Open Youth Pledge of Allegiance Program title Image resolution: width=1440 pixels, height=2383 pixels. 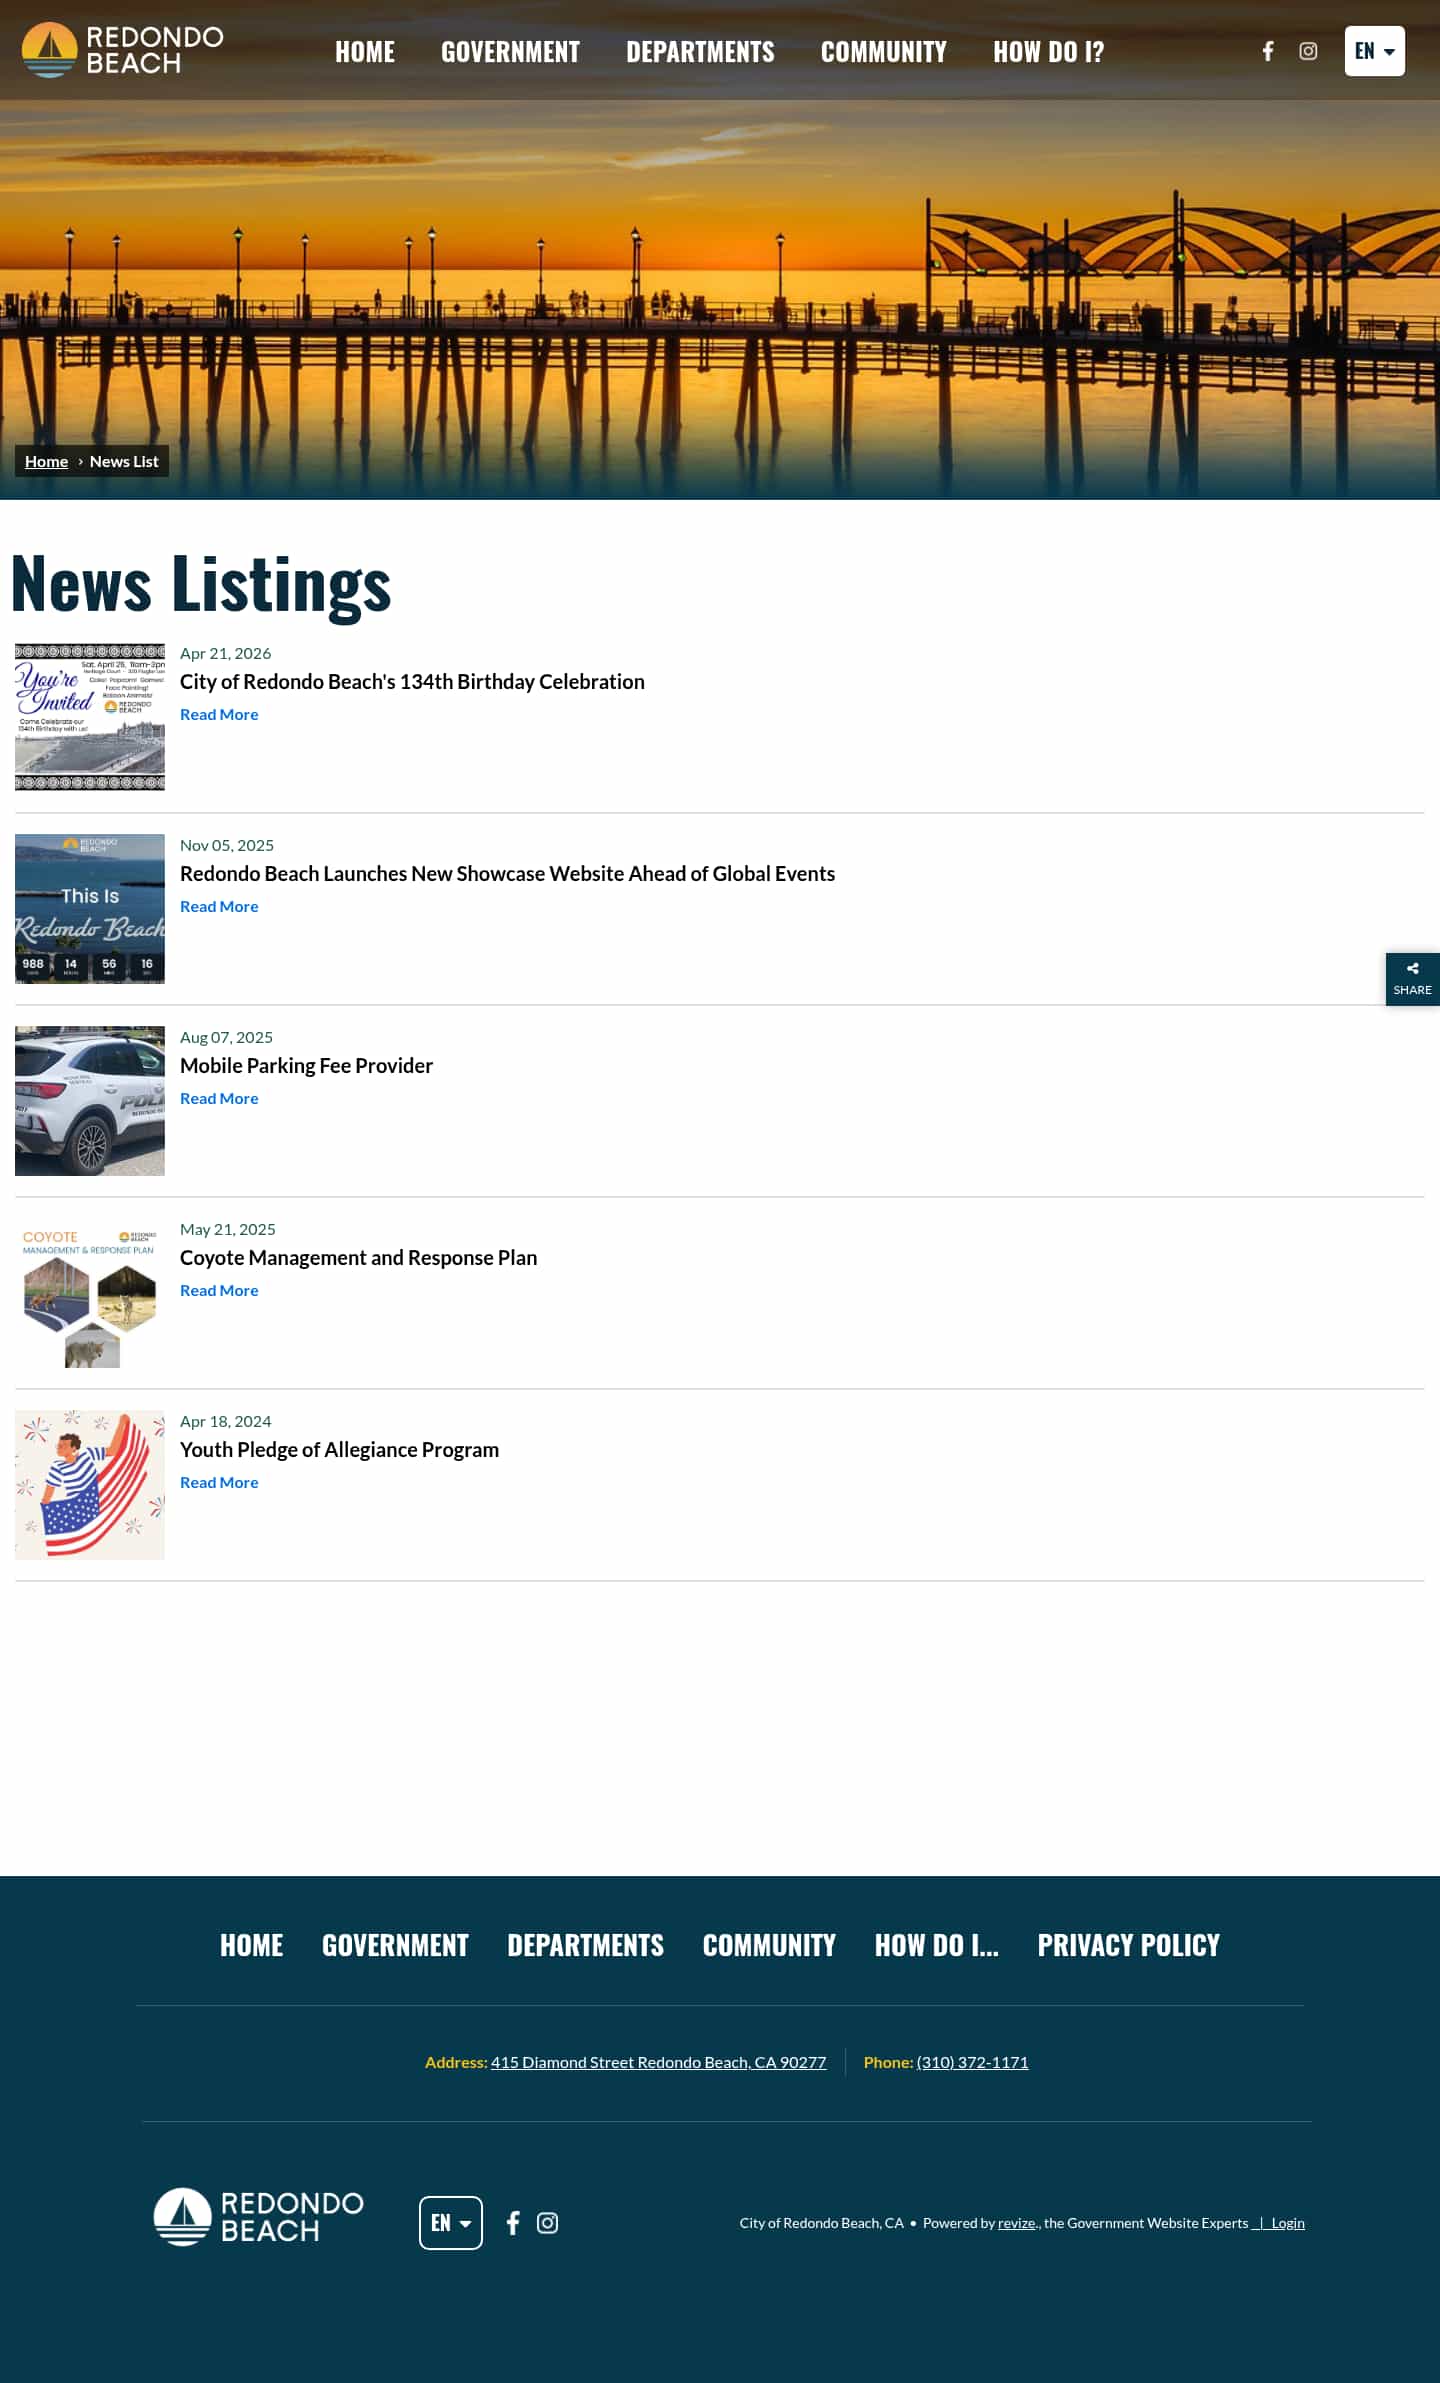click(339, 1450)
